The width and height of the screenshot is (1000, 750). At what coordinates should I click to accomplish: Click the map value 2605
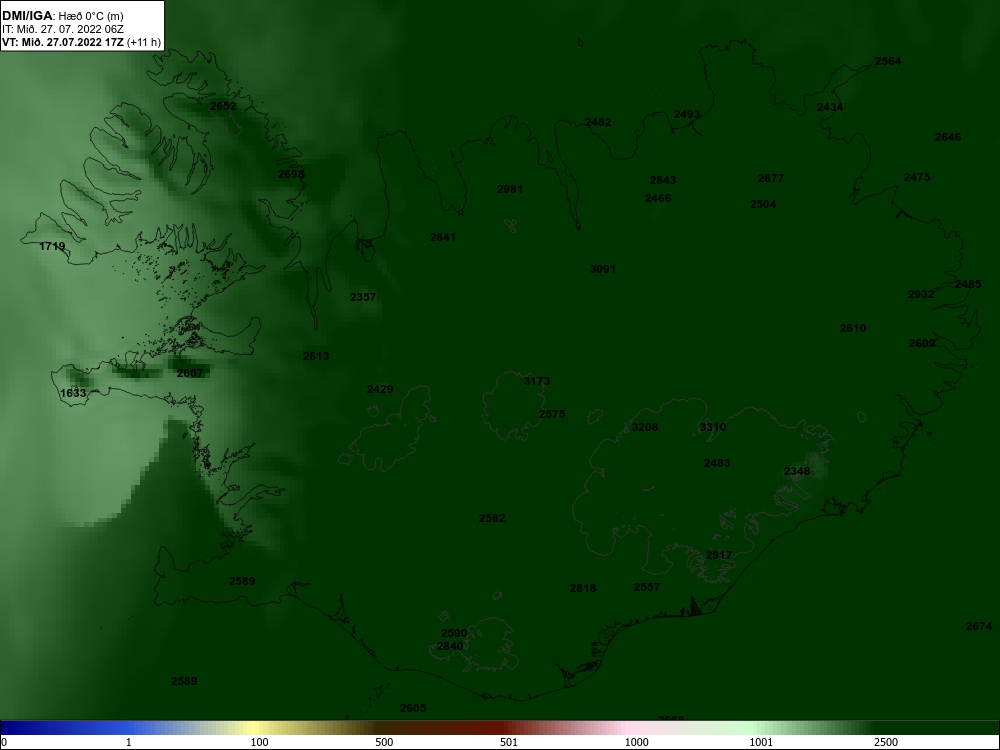point(413,709)
